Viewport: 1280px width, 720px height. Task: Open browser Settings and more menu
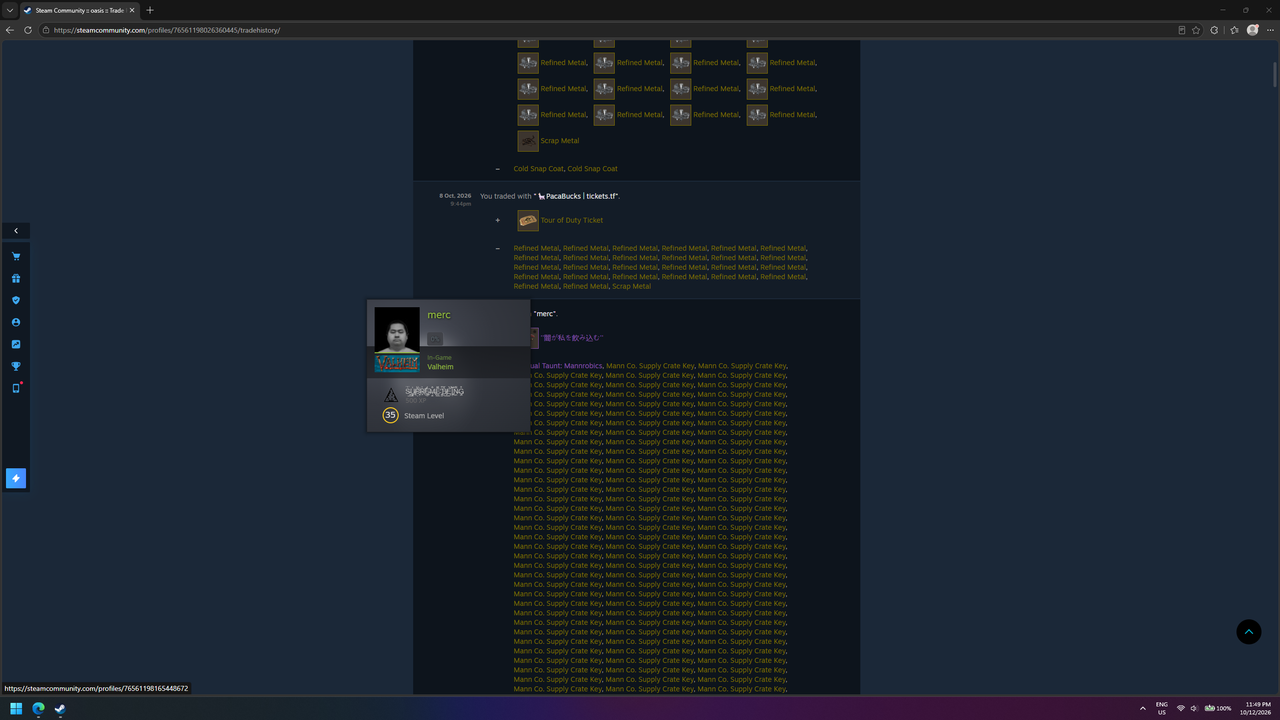coord(1270,30)
